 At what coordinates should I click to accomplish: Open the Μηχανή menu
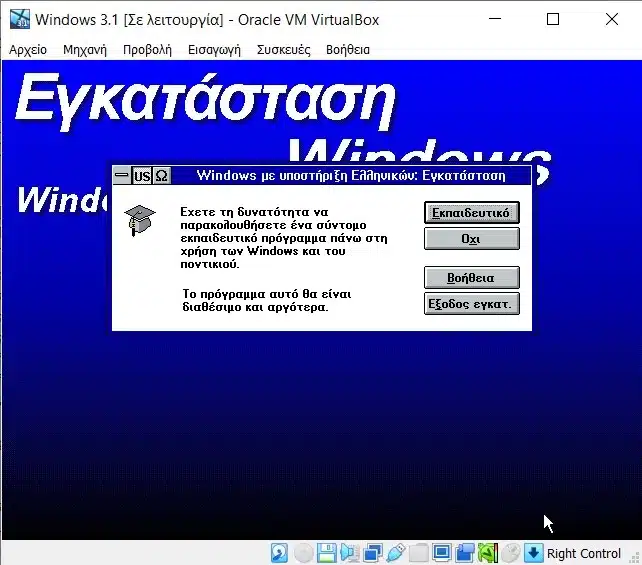click(85, 50)
